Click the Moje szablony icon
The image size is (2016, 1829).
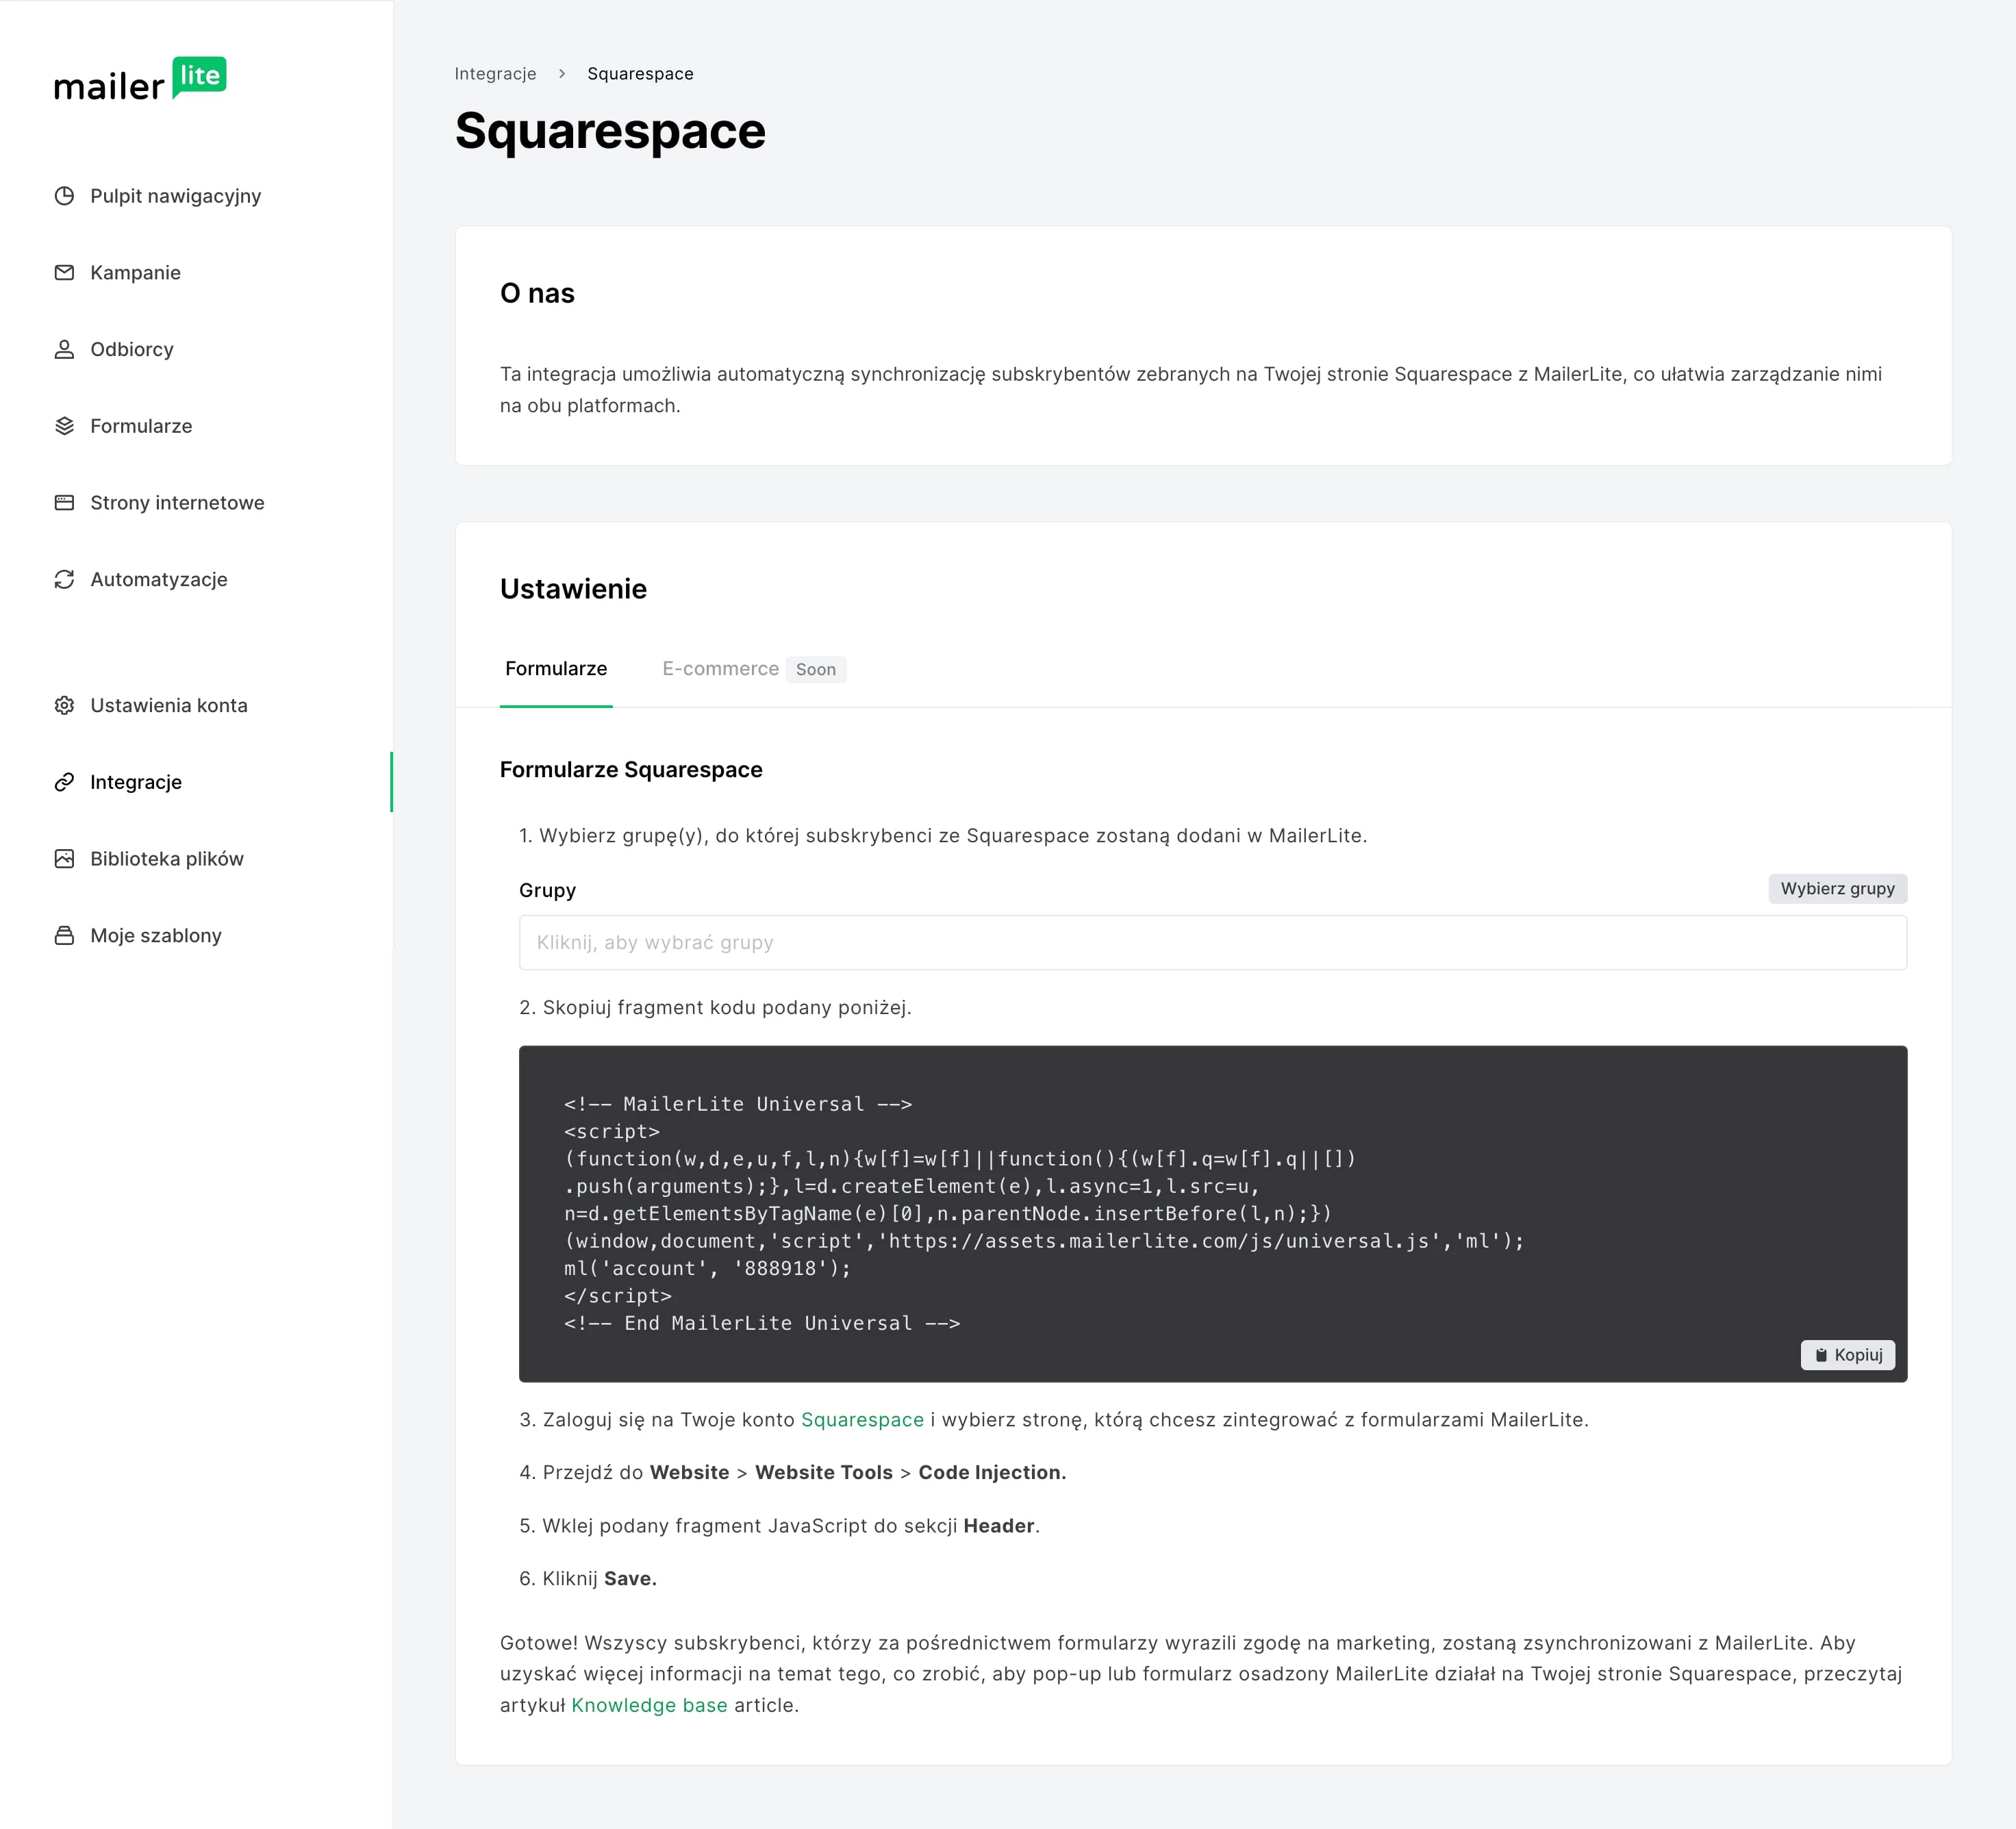tap(64, 936)
